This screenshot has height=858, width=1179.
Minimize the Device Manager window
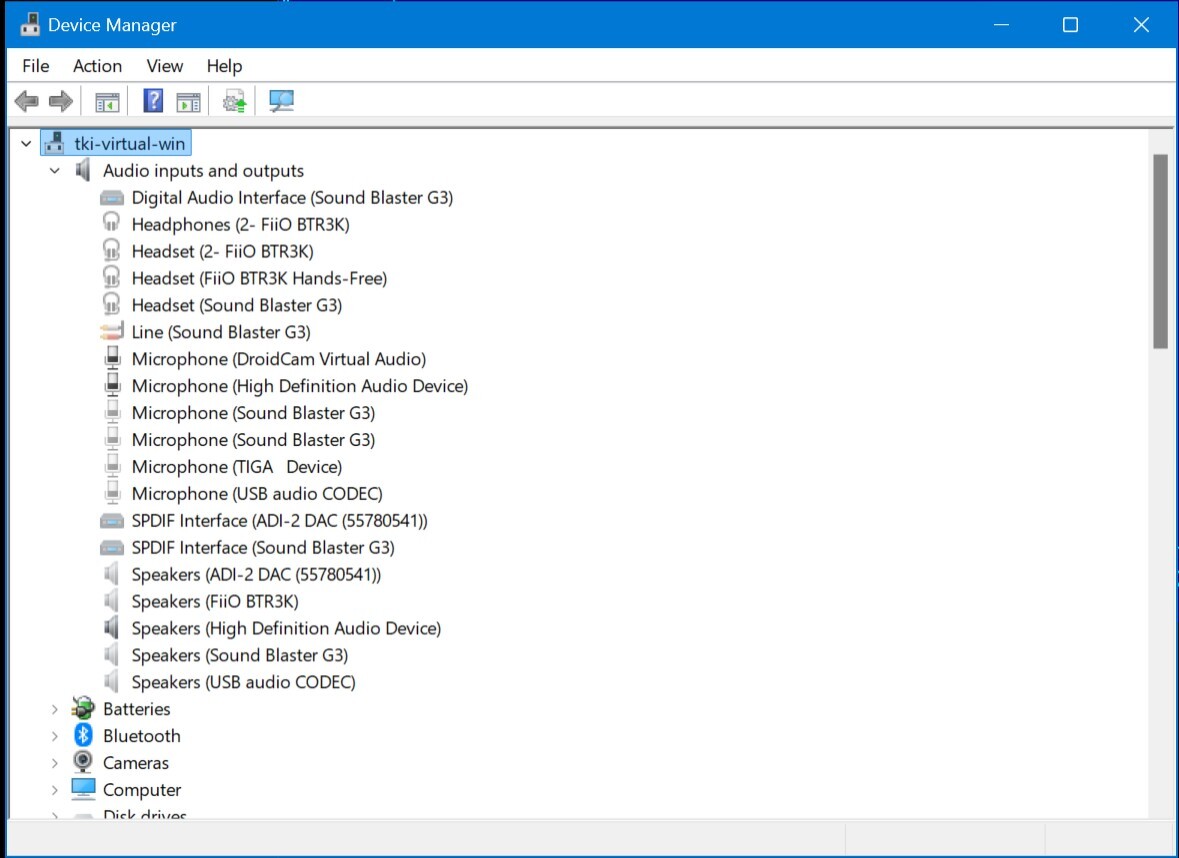point(1001,24)
